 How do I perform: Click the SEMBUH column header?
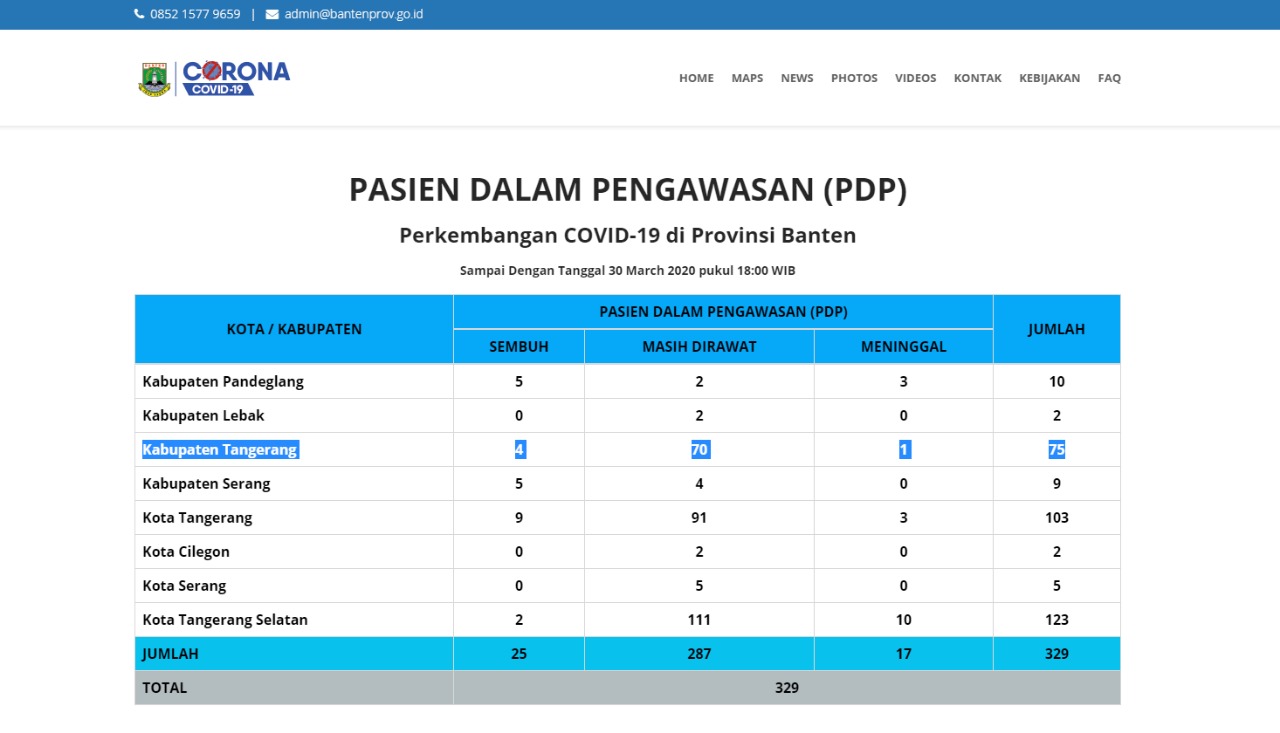tap(519, 347)
